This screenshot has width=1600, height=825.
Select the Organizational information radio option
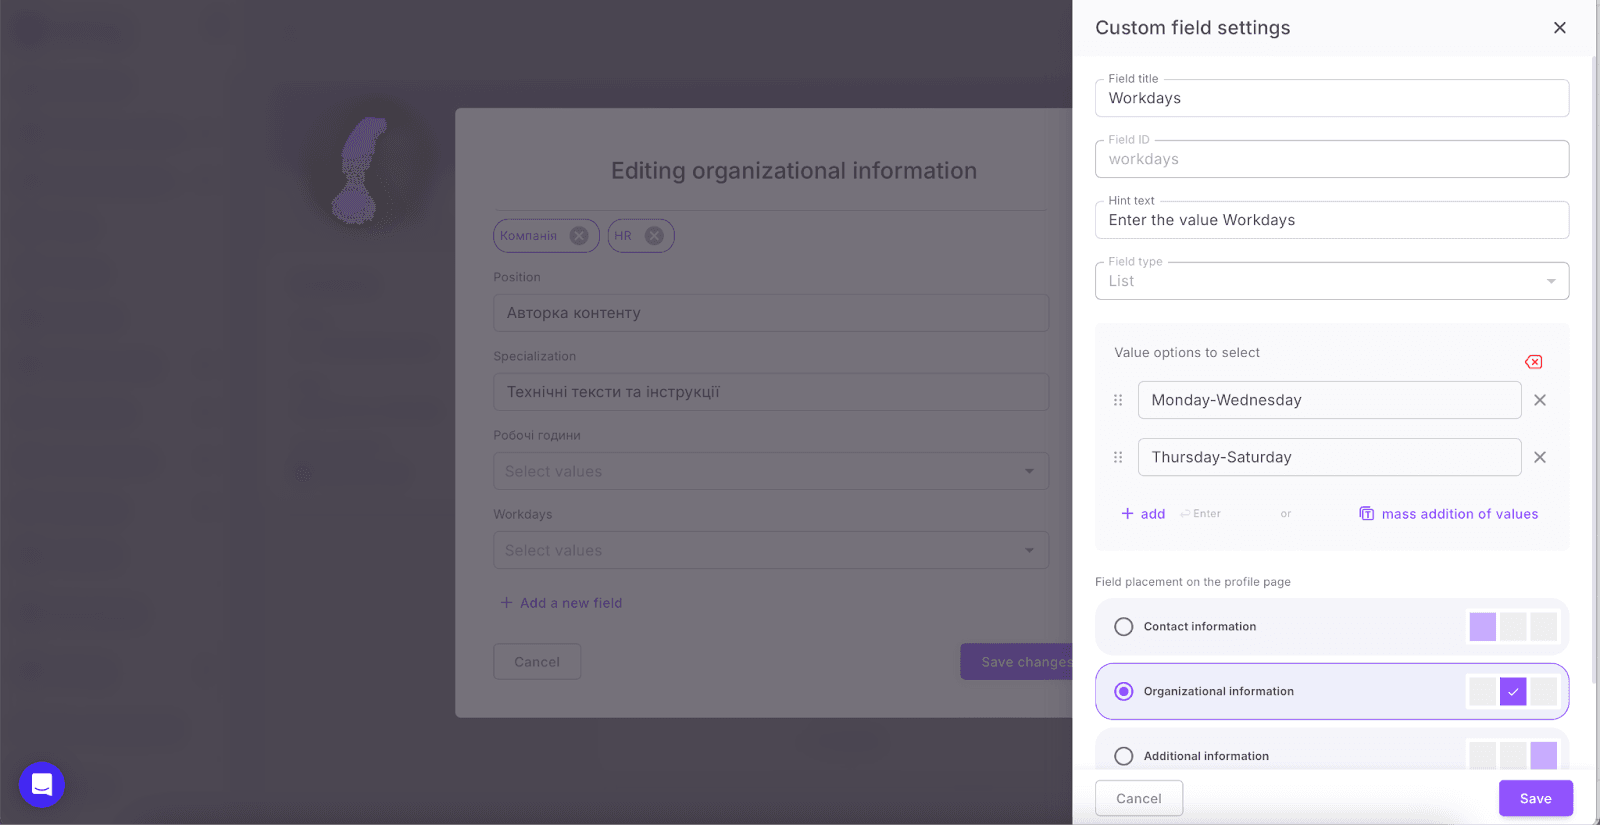pyautogui.click(x=1124, y=691)
